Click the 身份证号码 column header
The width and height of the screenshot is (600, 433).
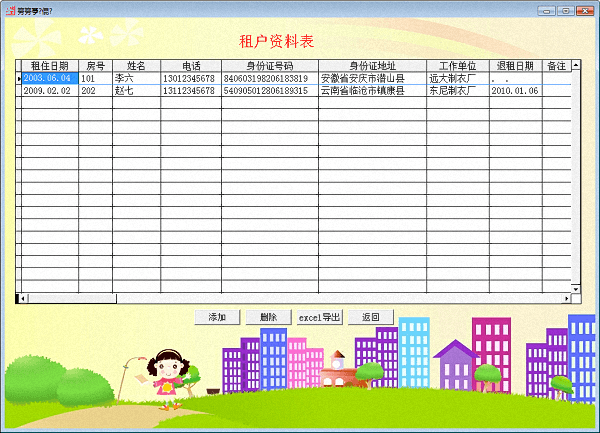coord(270,66)
